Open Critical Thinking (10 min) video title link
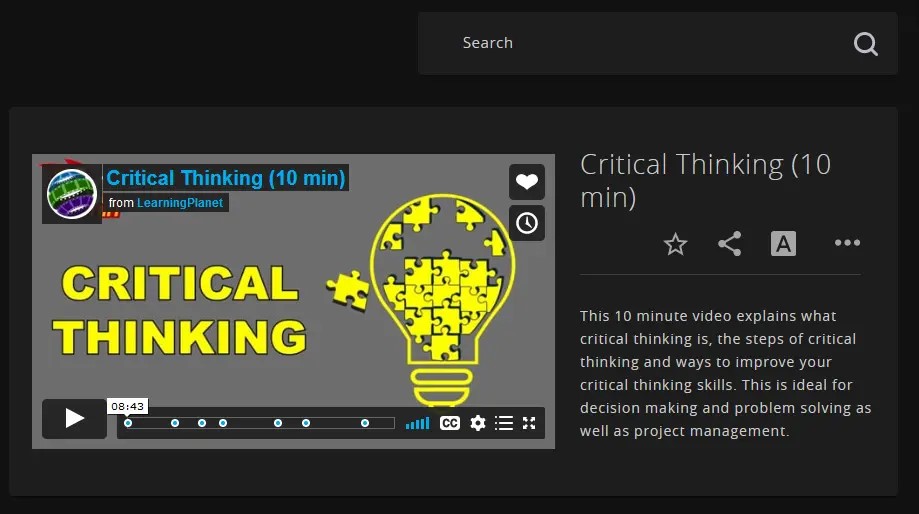 (x=226, y=178)
